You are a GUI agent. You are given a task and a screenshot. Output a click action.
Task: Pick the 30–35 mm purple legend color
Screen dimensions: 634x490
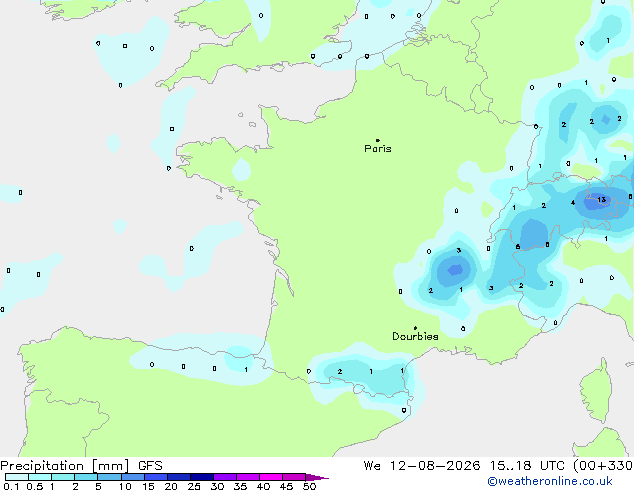(225, 477)
